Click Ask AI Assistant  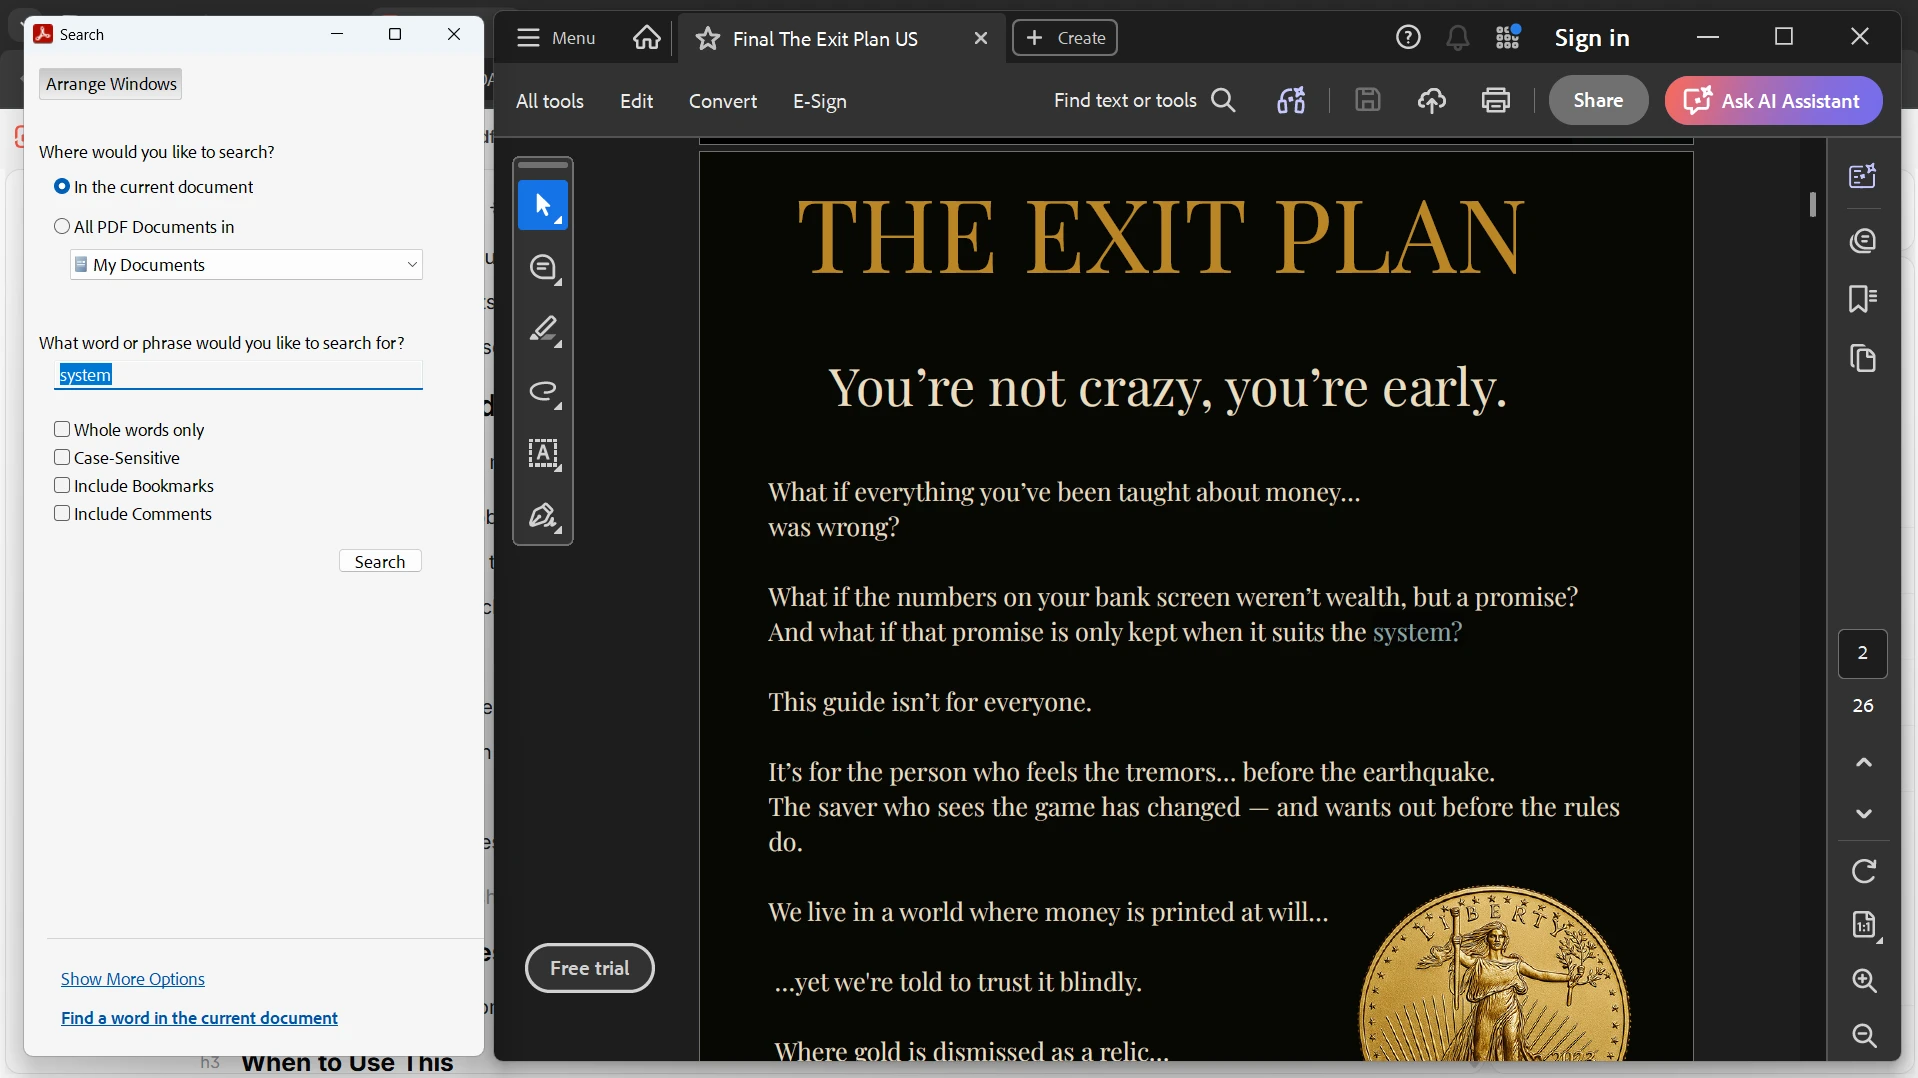[x=1773, y=100]
